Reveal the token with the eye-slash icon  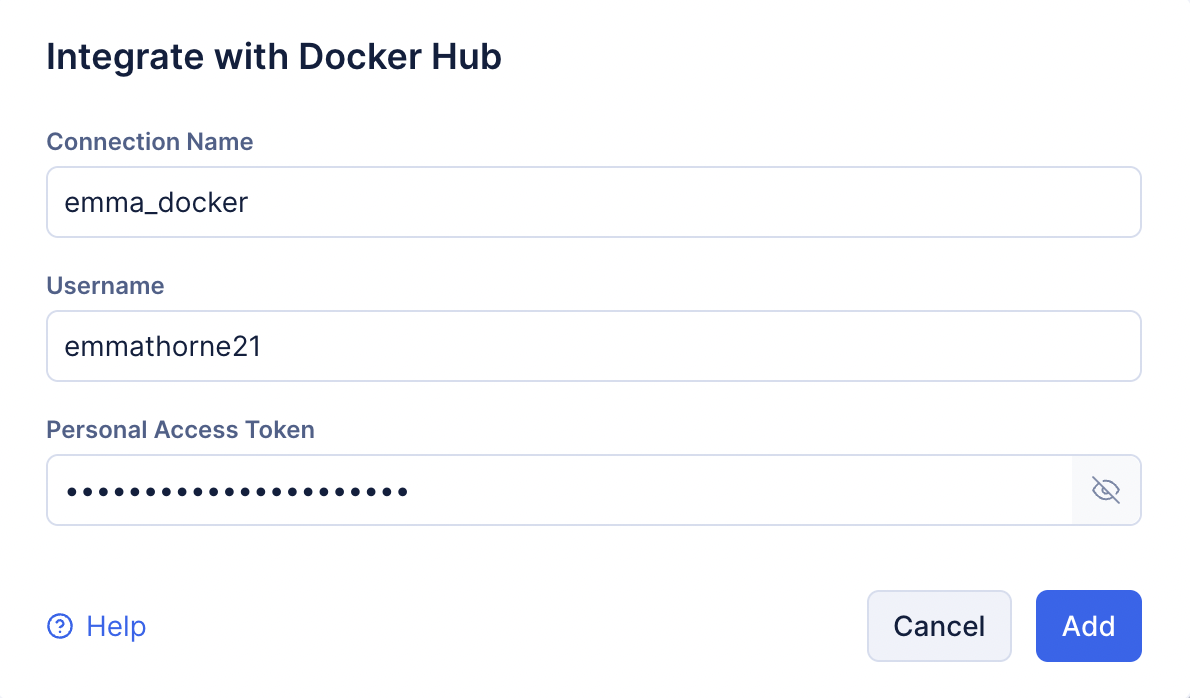click(1105, 490)
